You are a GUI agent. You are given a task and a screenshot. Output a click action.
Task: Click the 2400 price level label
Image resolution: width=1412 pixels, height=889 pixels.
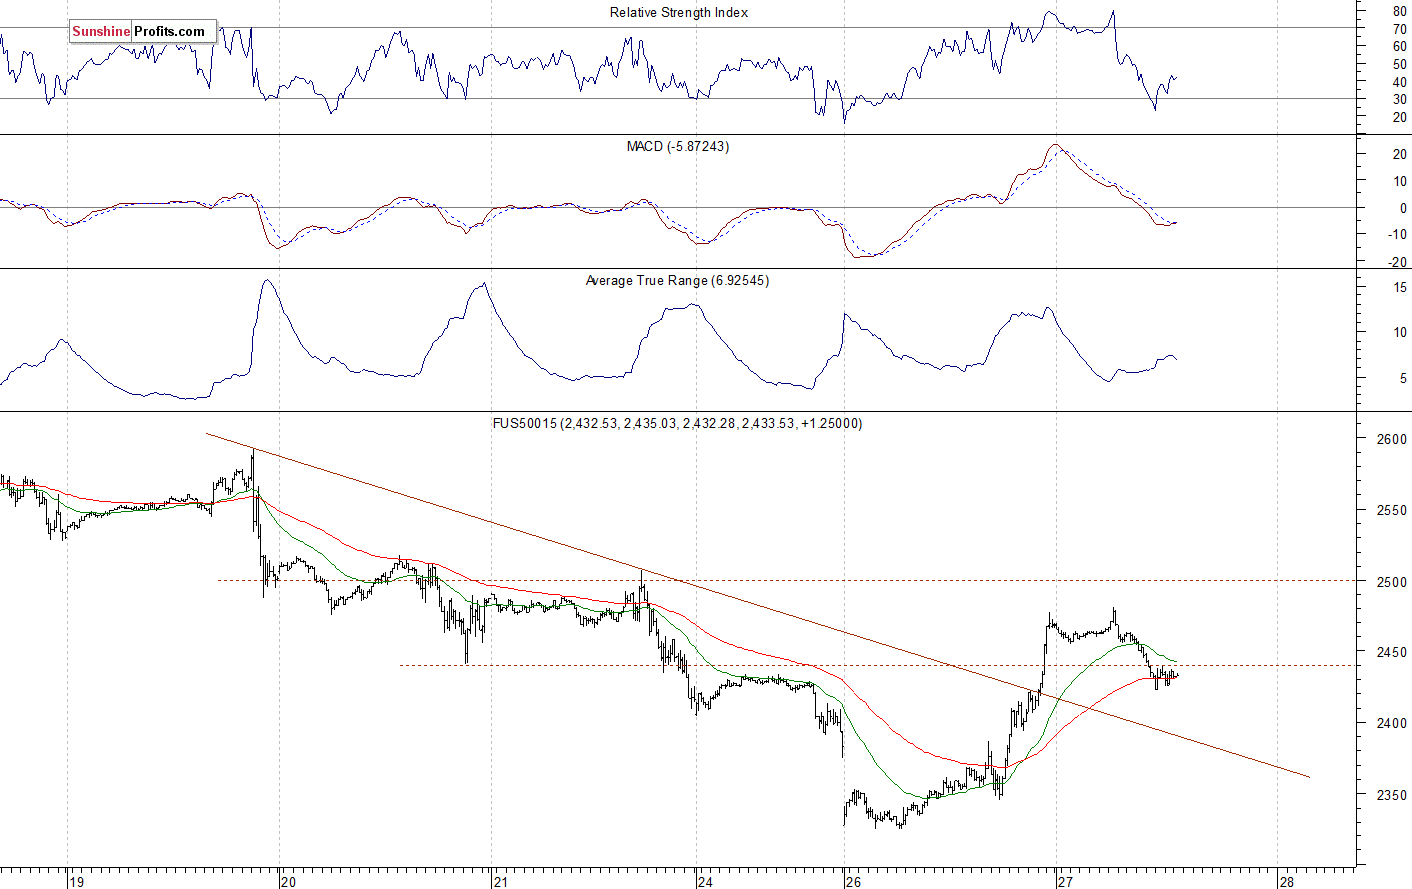click(x=1391, y=724)
